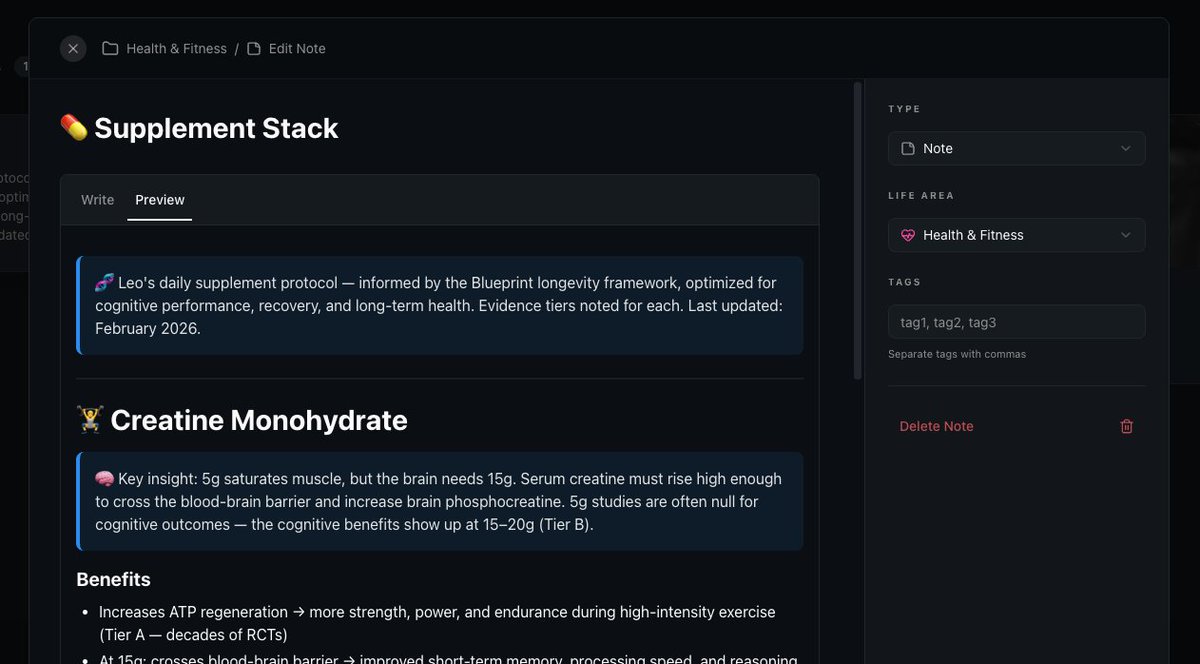Click the weightlifter emoji by Creatine Monohydrate
This screenshot has height=664, width=1200.
[x=90, y=419]
